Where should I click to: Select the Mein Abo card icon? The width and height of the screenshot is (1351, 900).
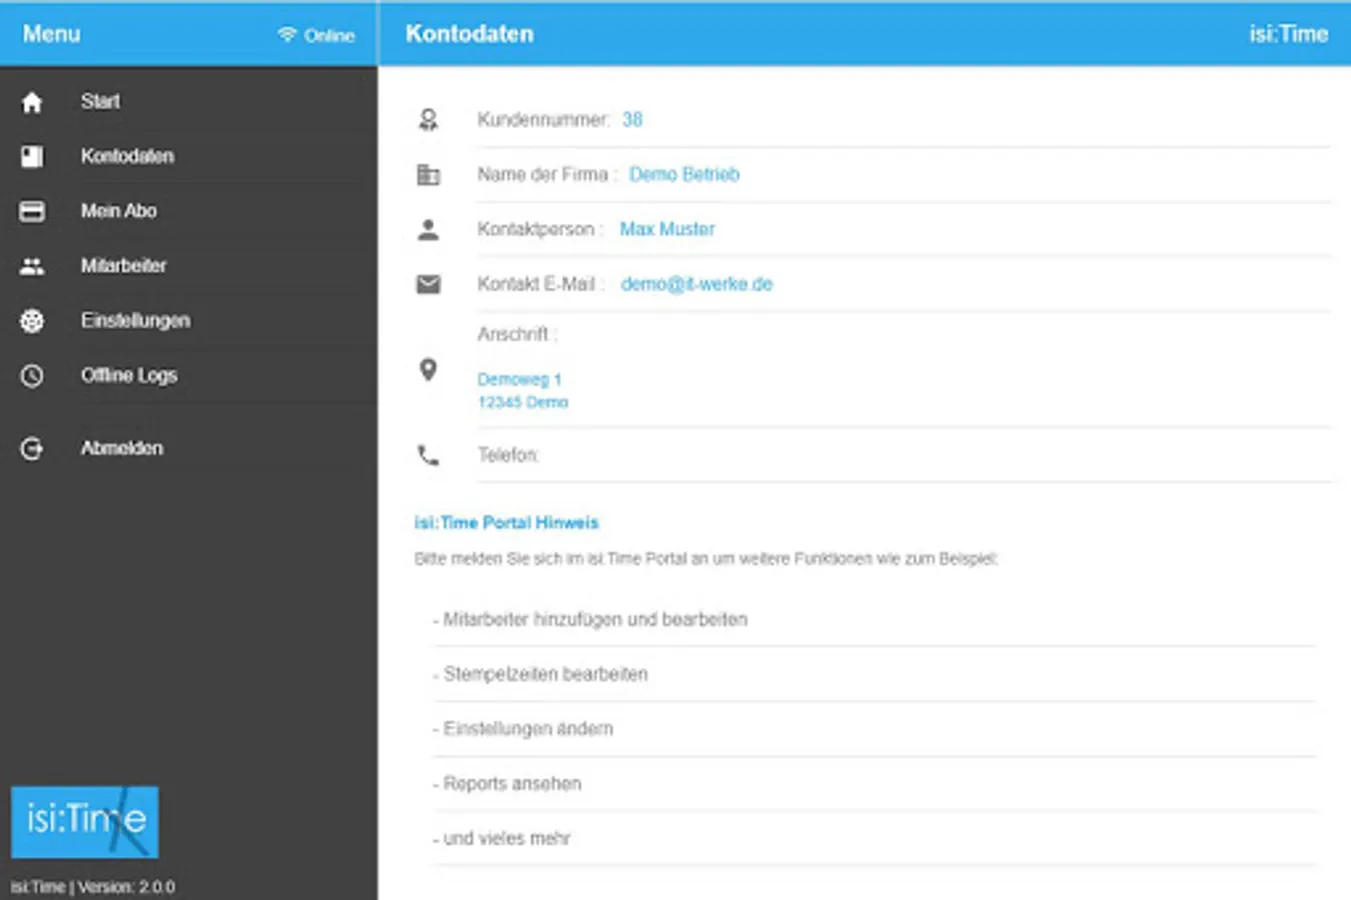pyautogui.click(x=32, y=211)
